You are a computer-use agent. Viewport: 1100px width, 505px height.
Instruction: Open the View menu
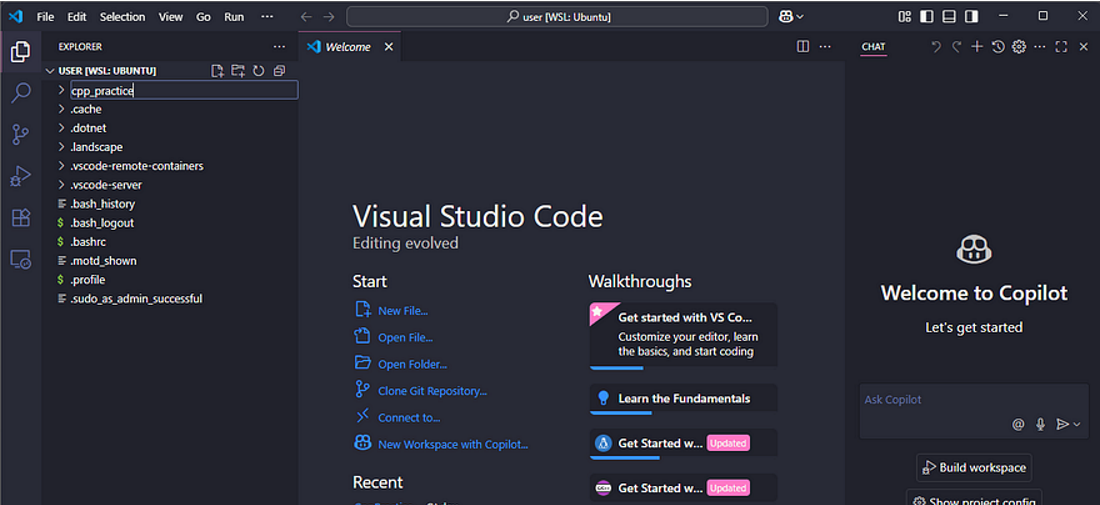(170, 16)
